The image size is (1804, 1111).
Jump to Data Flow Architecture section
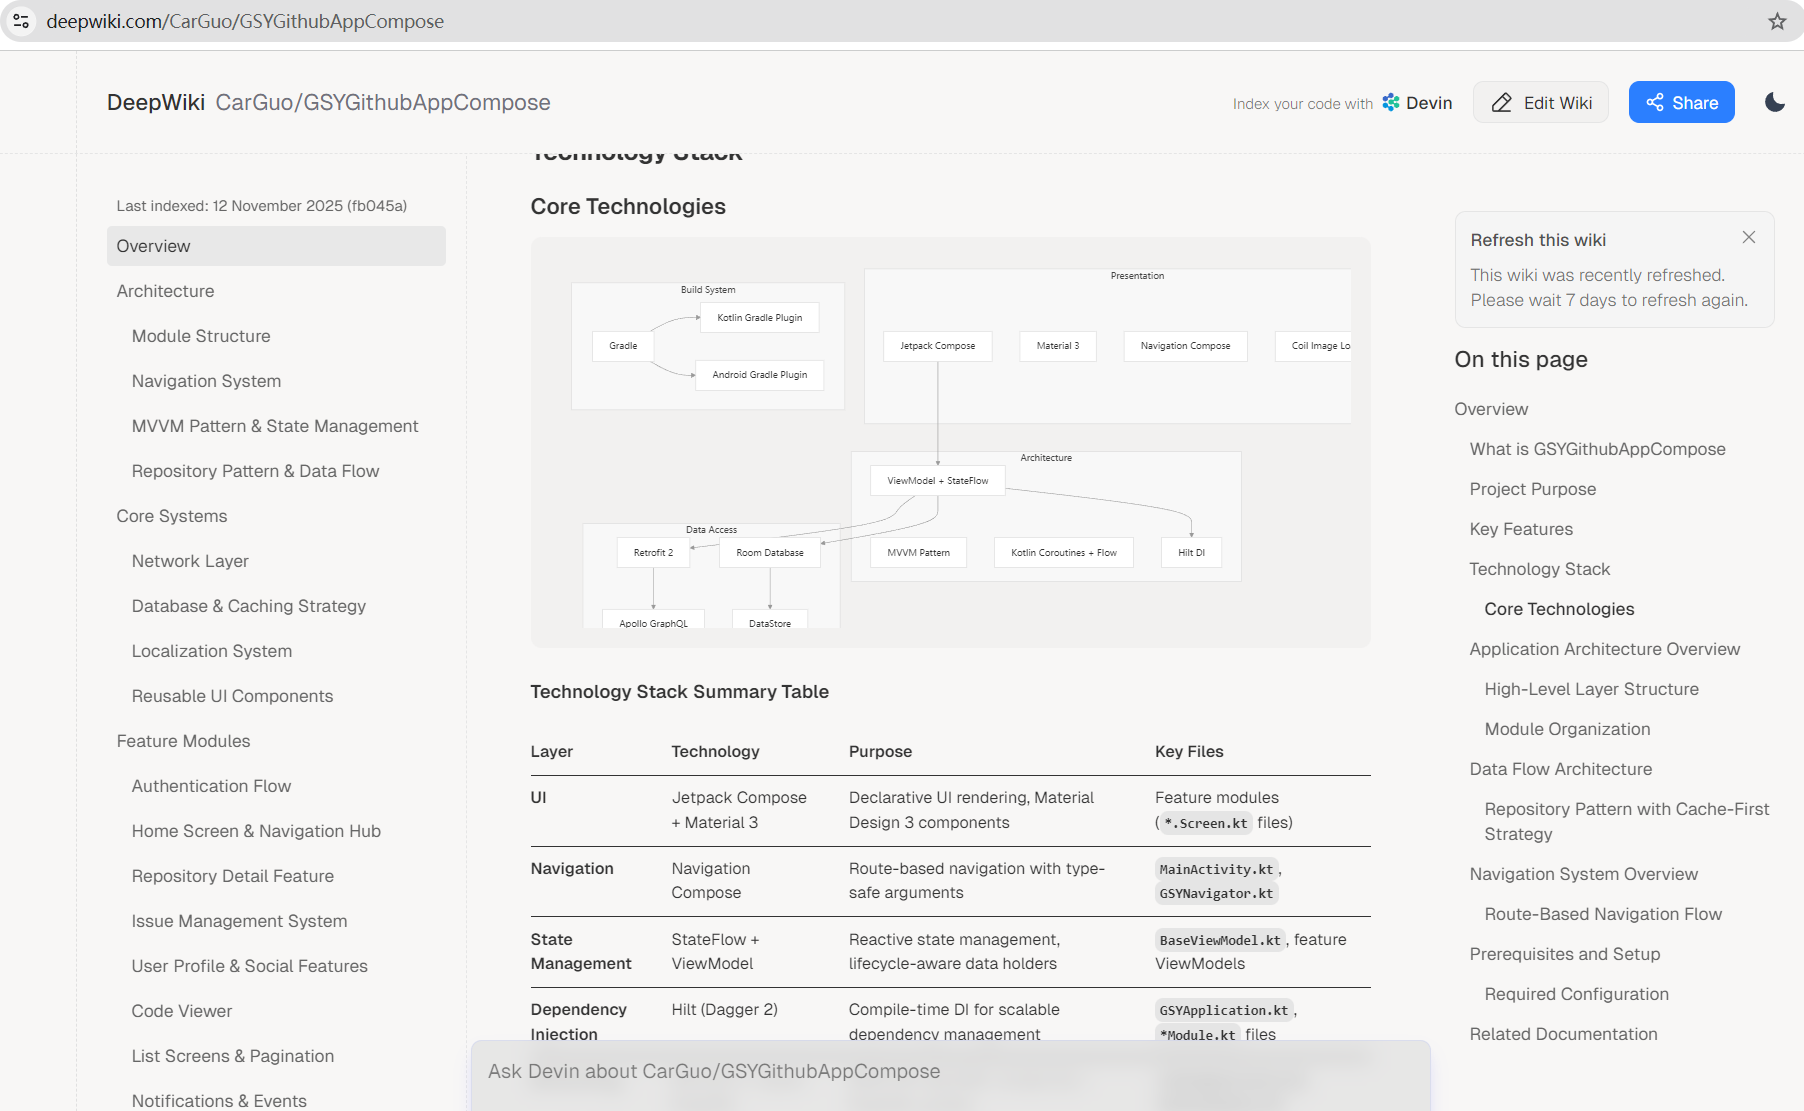click(x=1560, y=769)
